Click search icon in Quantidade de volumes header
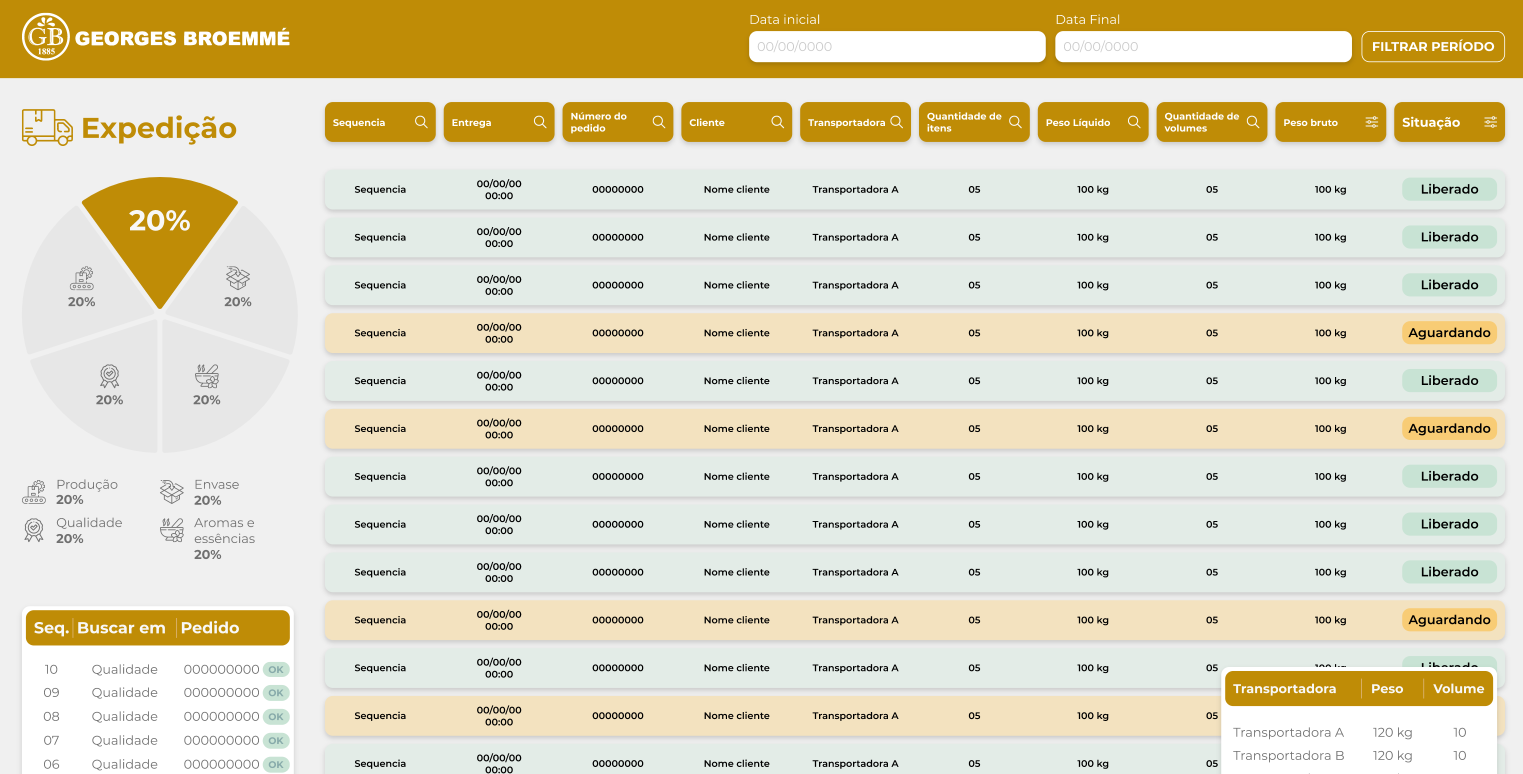The image size is (1523, 774). click(x=1253, y=122)
